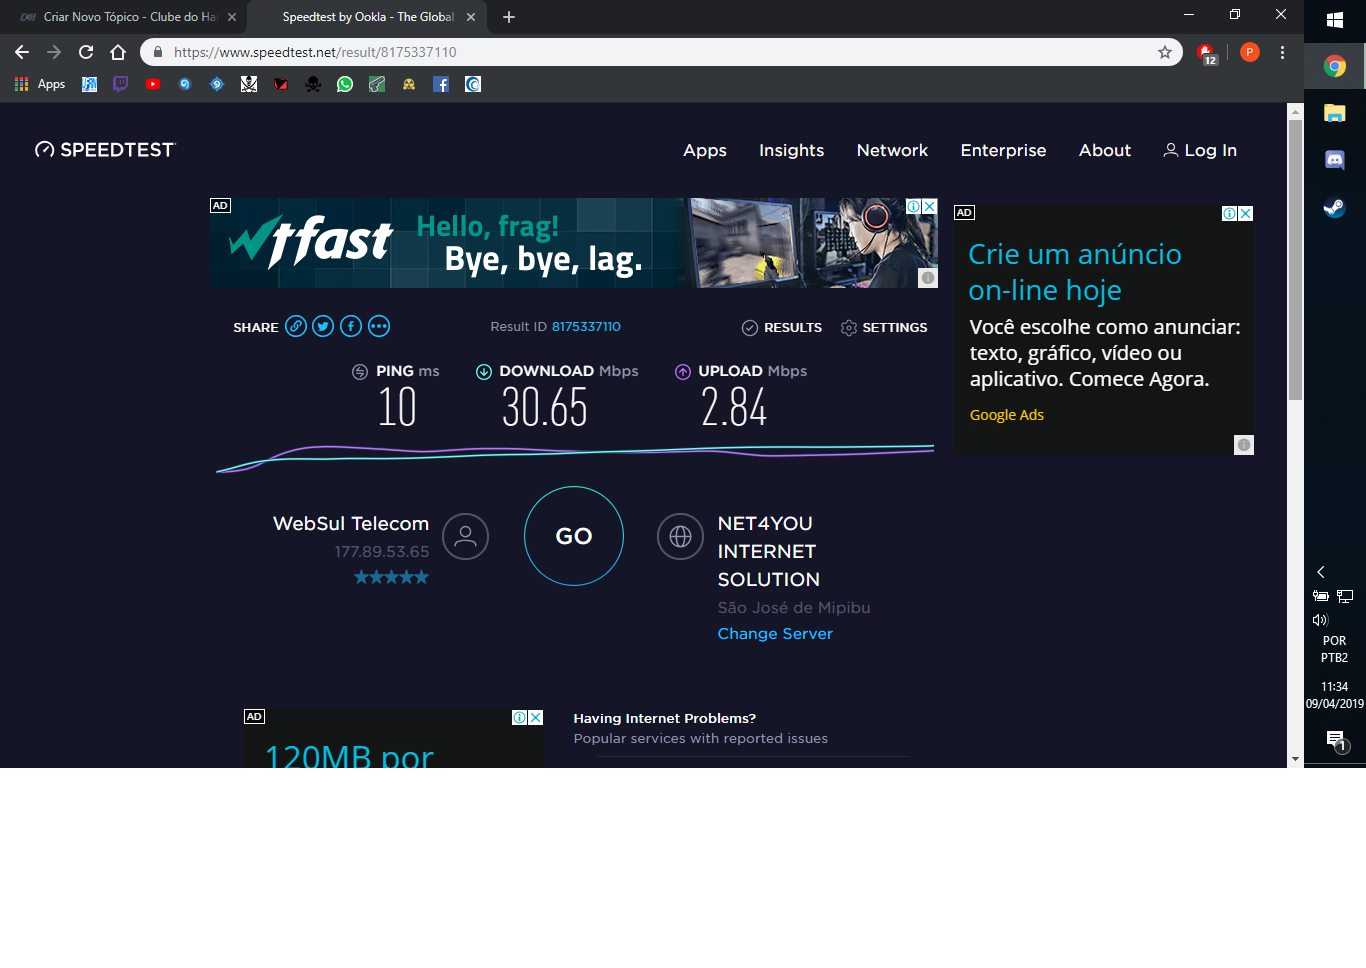Go back to the previous page
The width and height of the screenshot is (1366, 968).
22,52
